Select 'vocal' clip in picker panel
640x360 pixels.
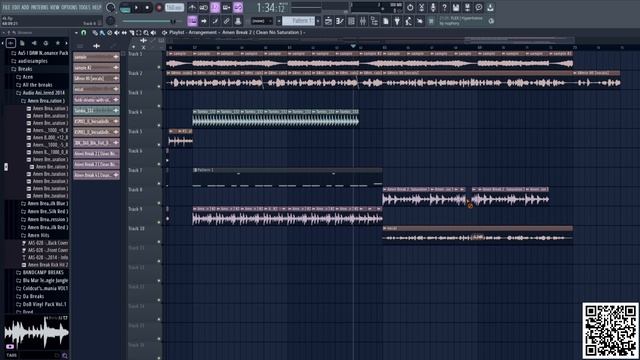96,89
